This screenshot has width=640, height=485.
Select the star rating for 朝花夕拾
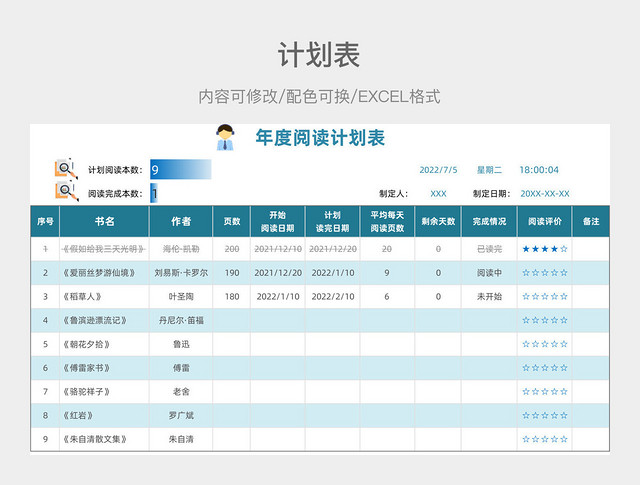[x=544, y=344]
